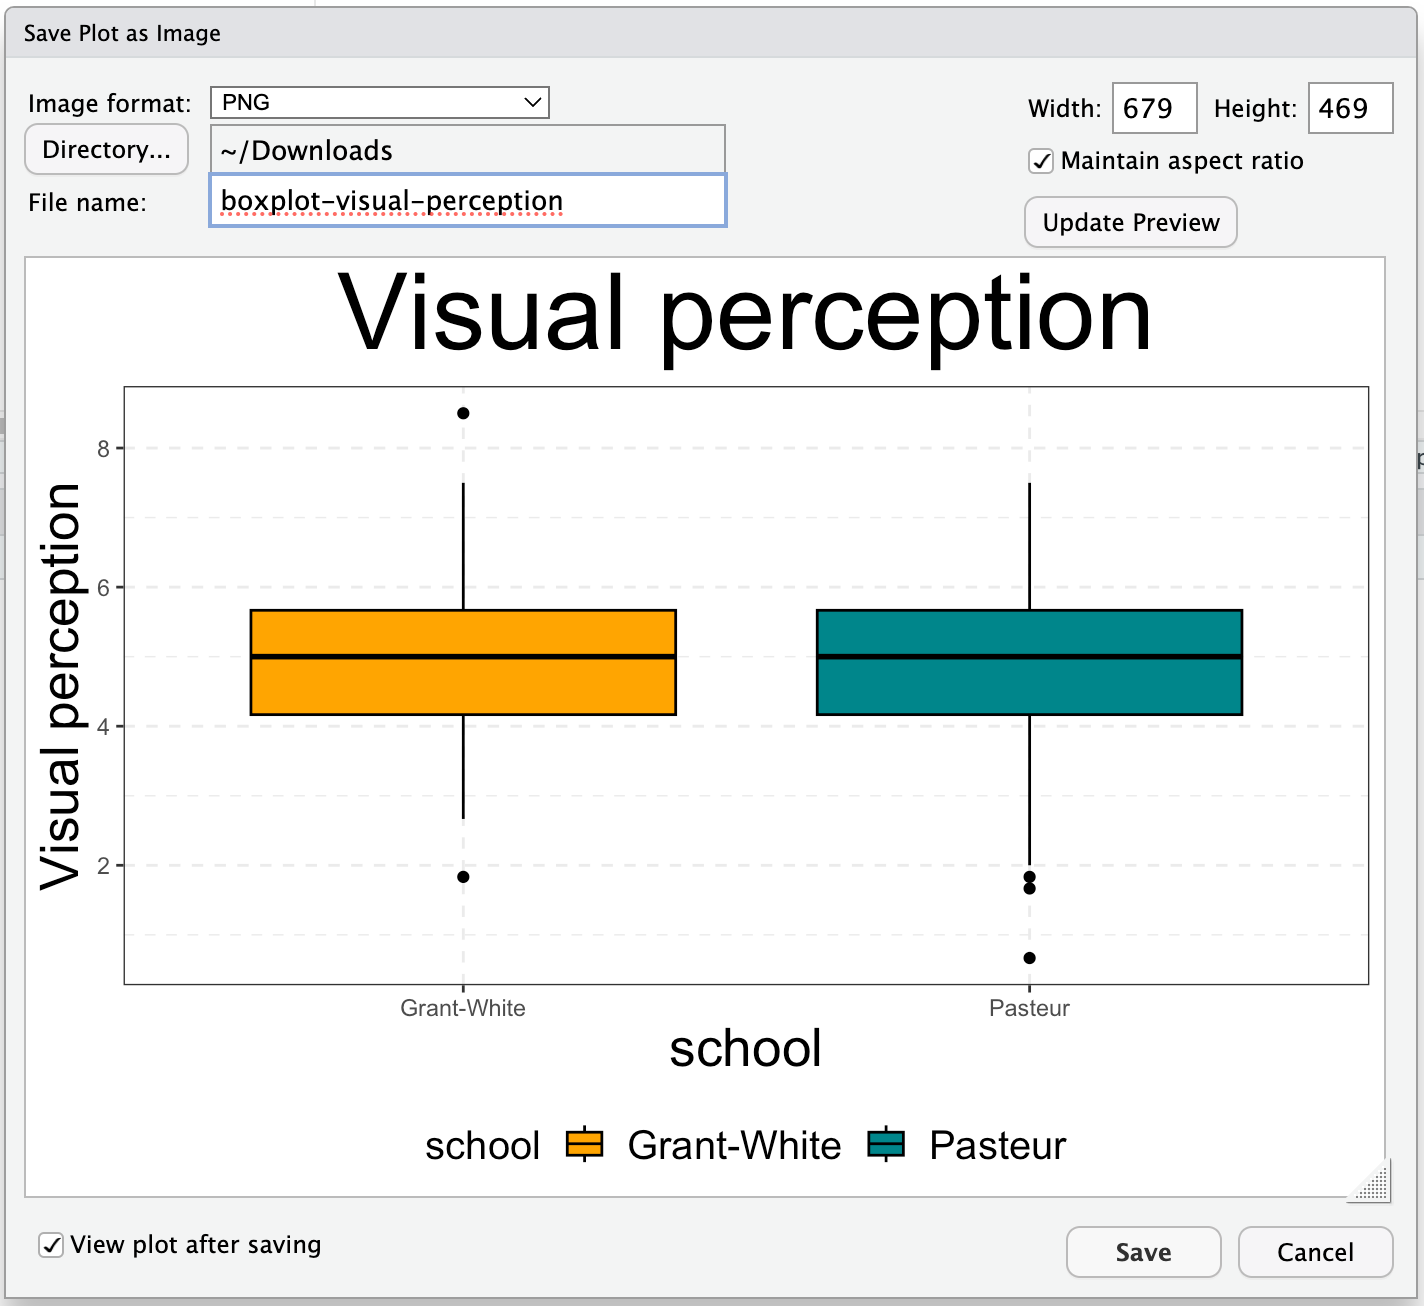Click the preview resize grip handle

click(x=1372, y=1182)
